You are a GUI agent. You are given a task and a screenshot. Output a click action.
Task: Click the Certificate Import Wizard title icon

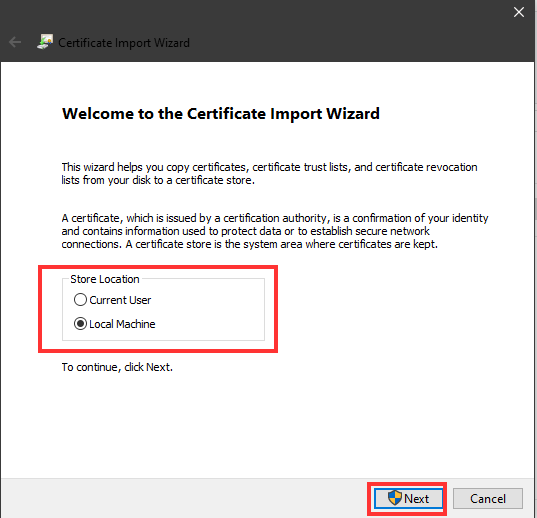click(45, 42)
